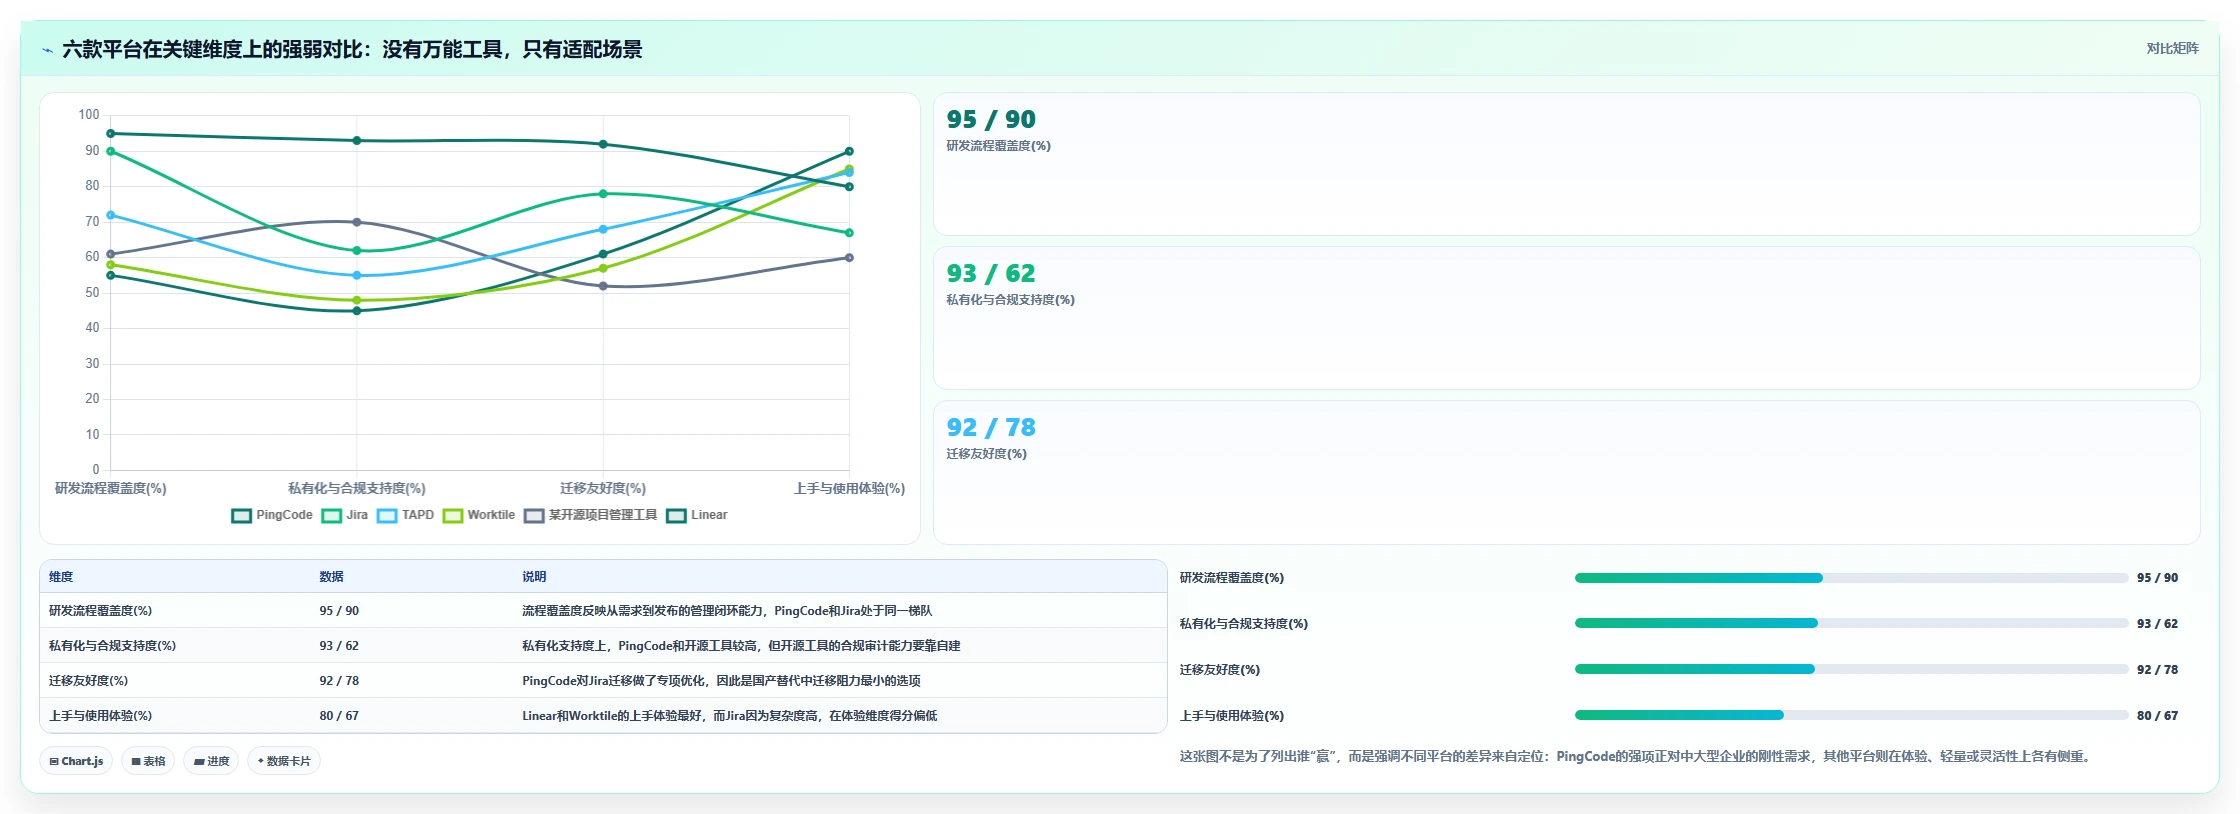Viewport: 2240px width, 814px height.
Task: Click the description starting 私有化支持度上
Action: [x=741, y=646]
